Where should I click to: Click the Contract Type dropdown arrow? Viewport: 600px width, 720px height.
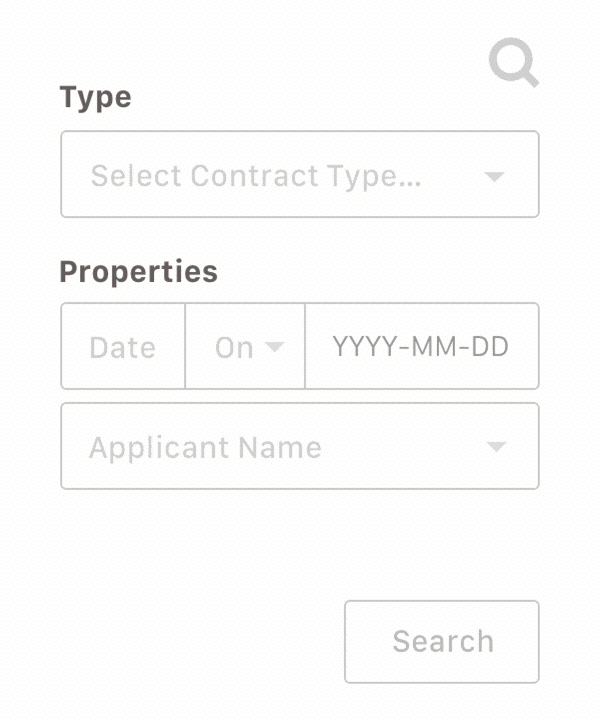[494, 176]
